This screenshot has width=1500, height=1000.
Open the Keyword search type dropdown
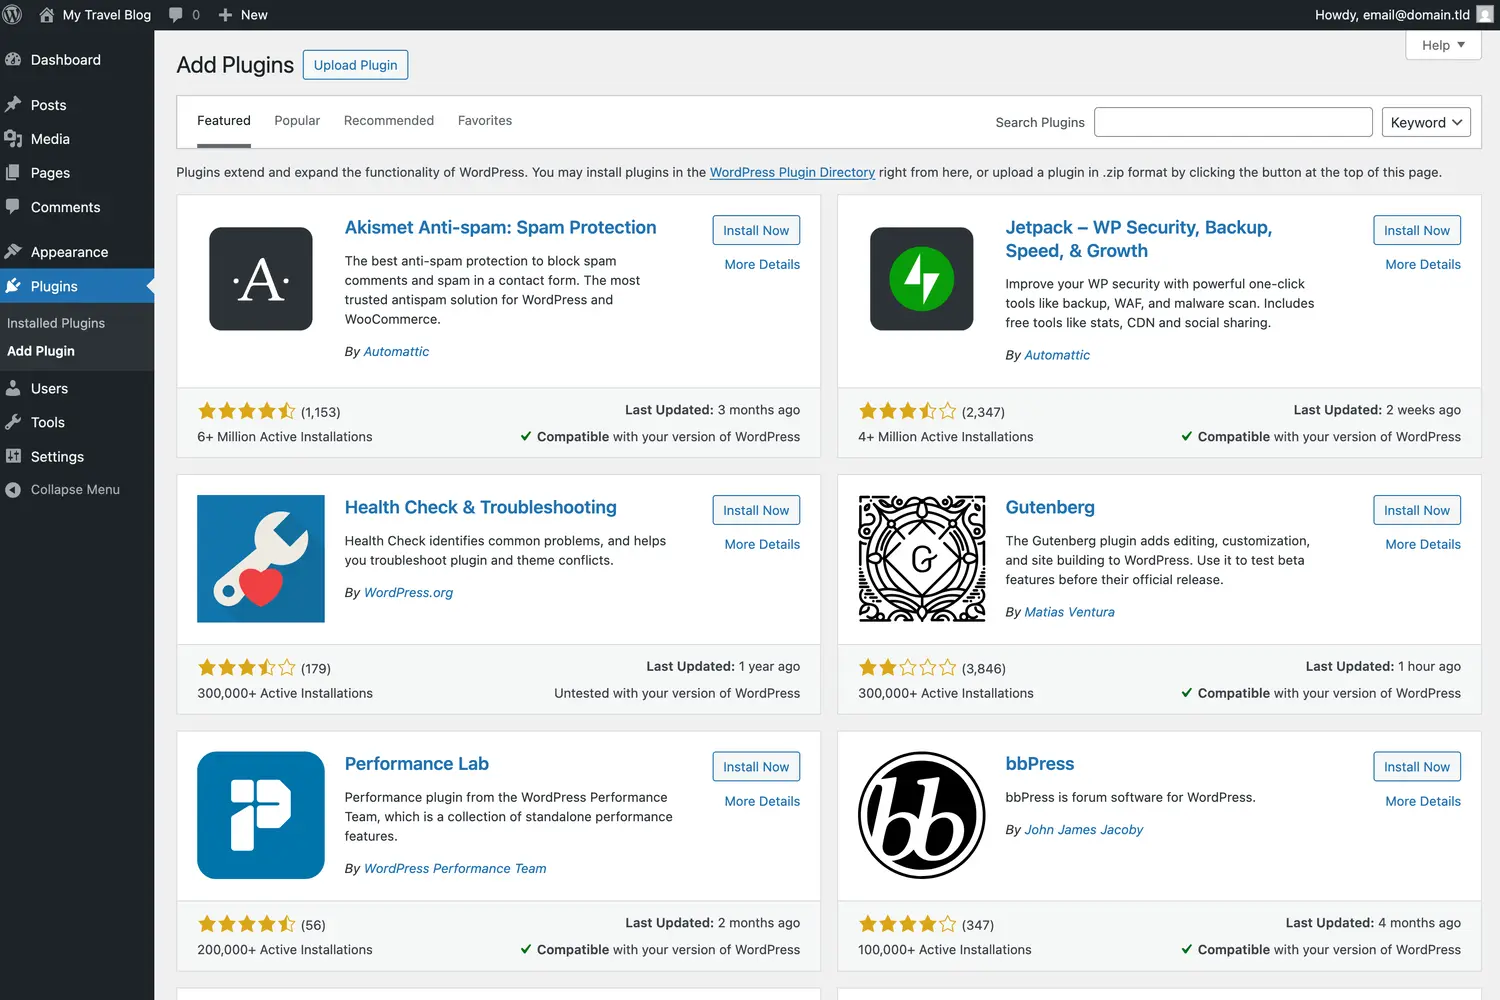[x=1426, y=122]
